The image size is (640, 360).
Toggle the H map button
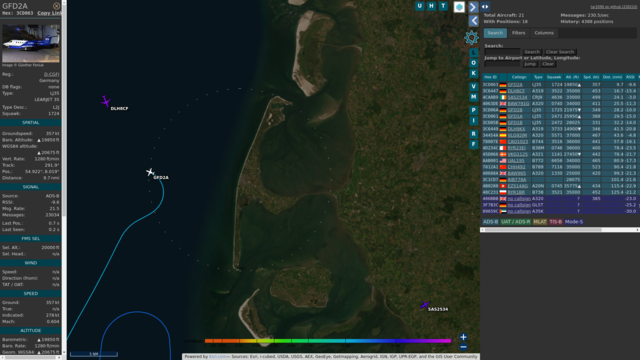431,6
